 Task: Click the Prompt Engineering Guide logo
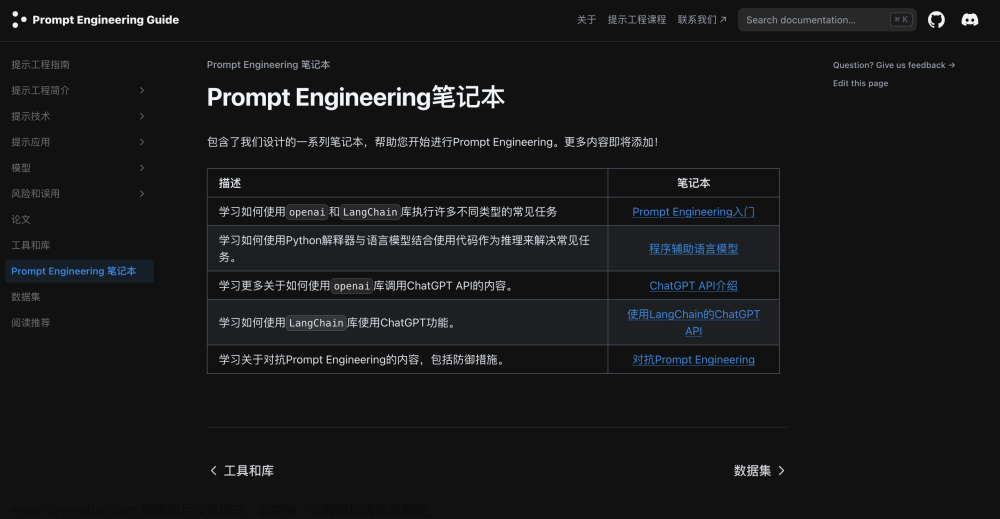pyautogui.click(x=96, y=20)
